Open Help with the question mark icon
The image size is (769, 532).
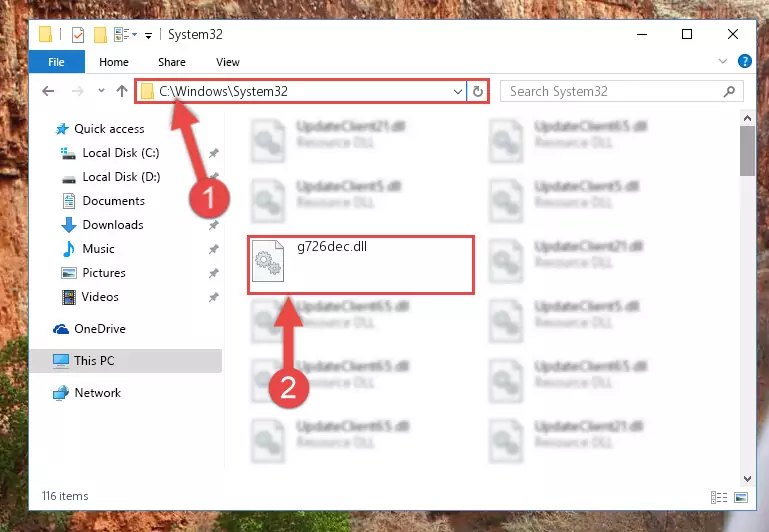744,61
